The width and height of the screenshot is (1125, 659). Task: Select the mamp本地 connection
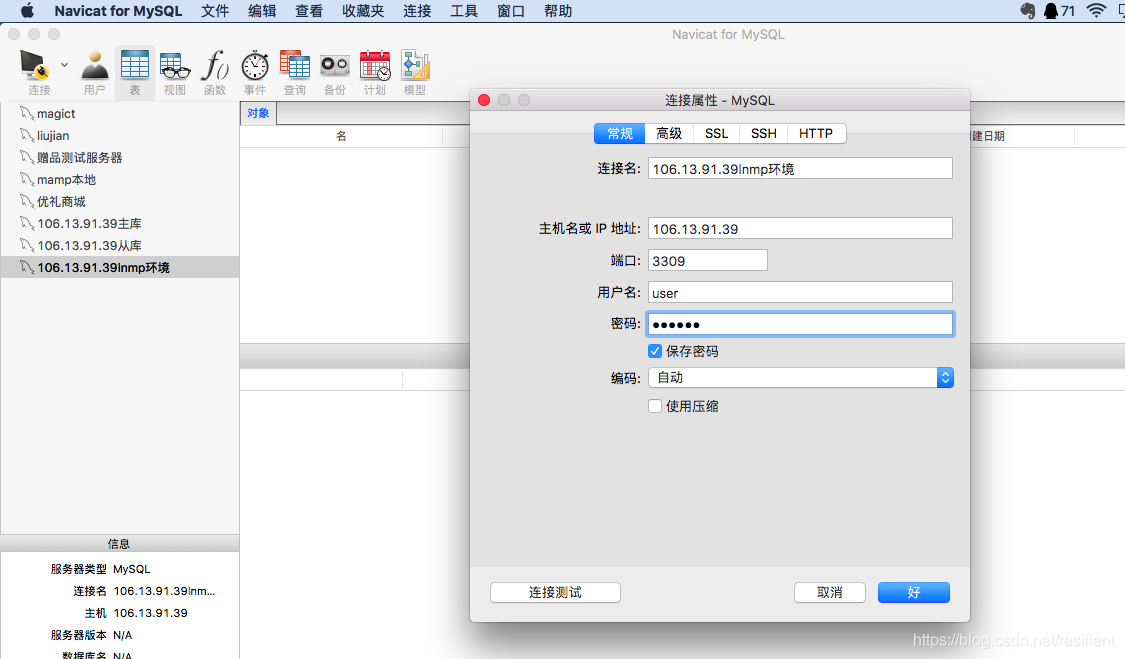pyautogui.click(x=120, y=179)
